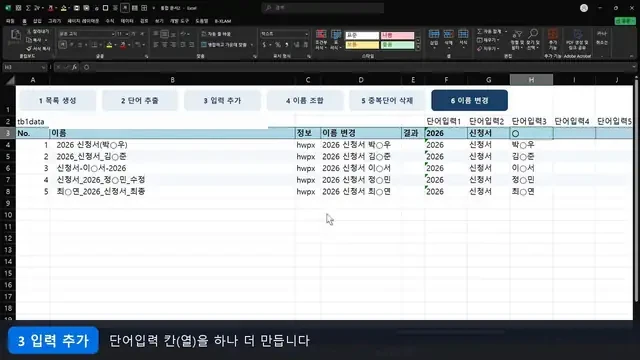Click the insert function fx icon
640x360 pixels.
tap(74, 67)
